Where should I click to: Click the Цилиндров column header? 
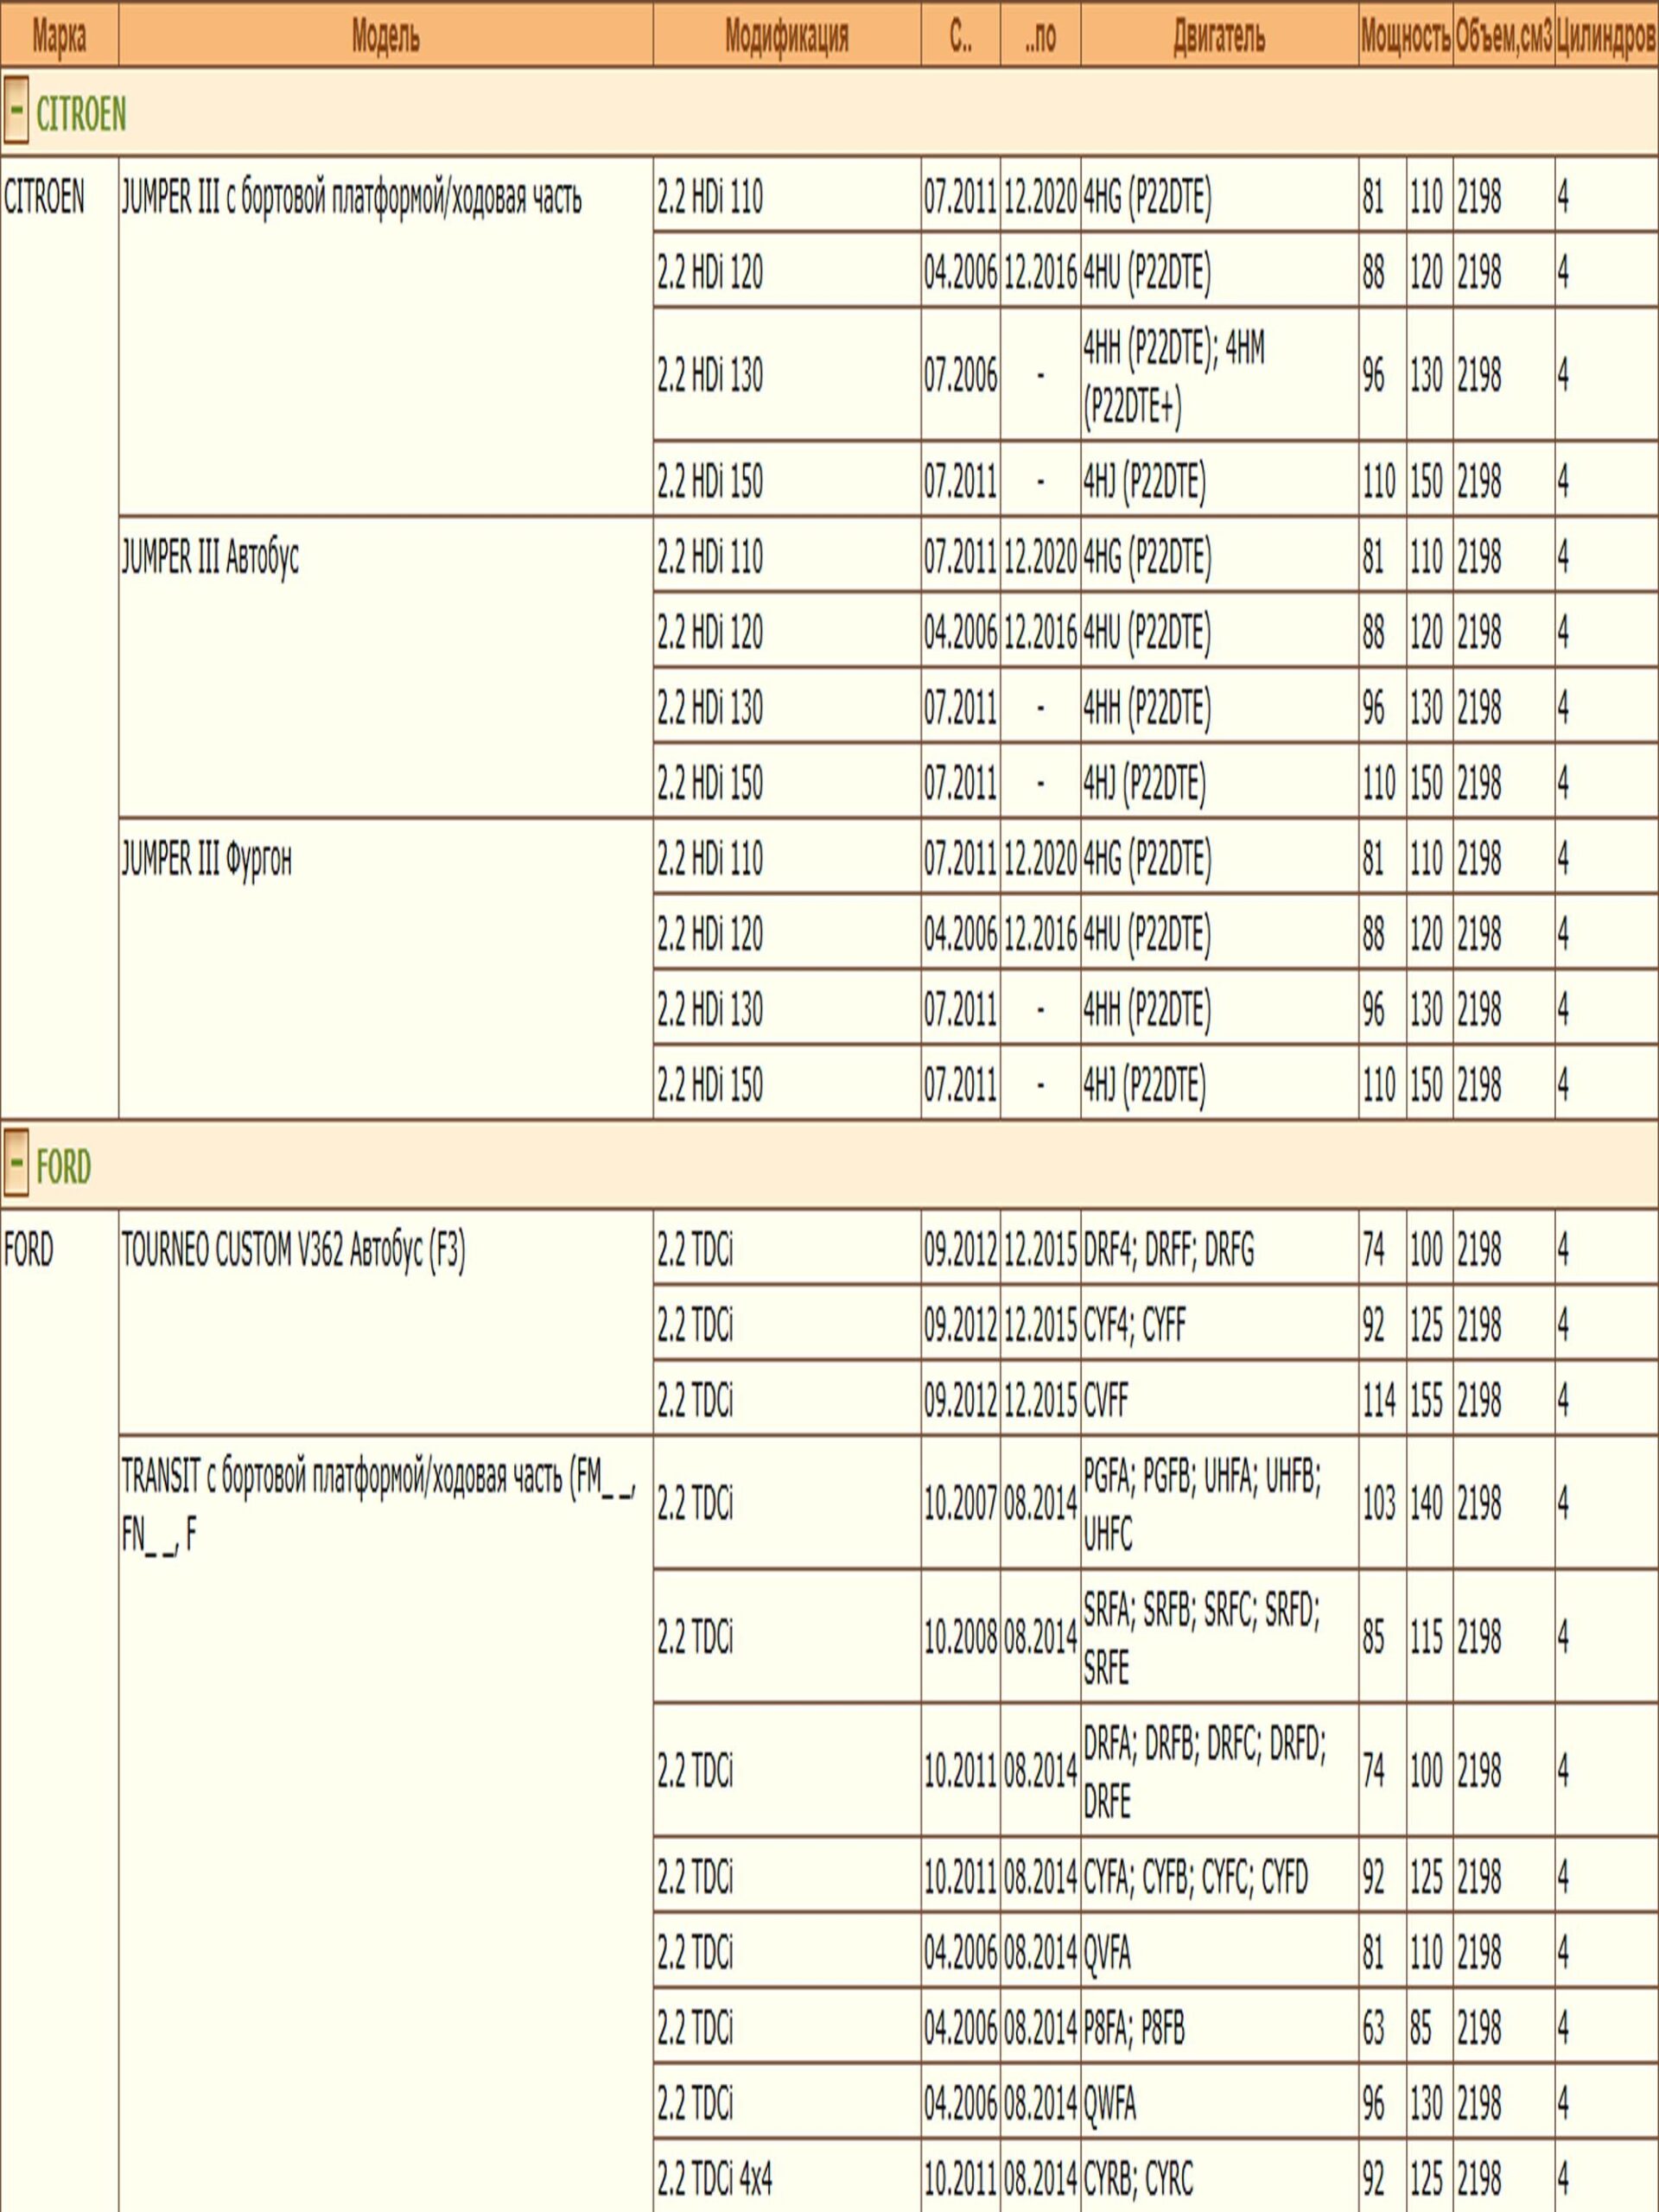tap(1606, 37)
